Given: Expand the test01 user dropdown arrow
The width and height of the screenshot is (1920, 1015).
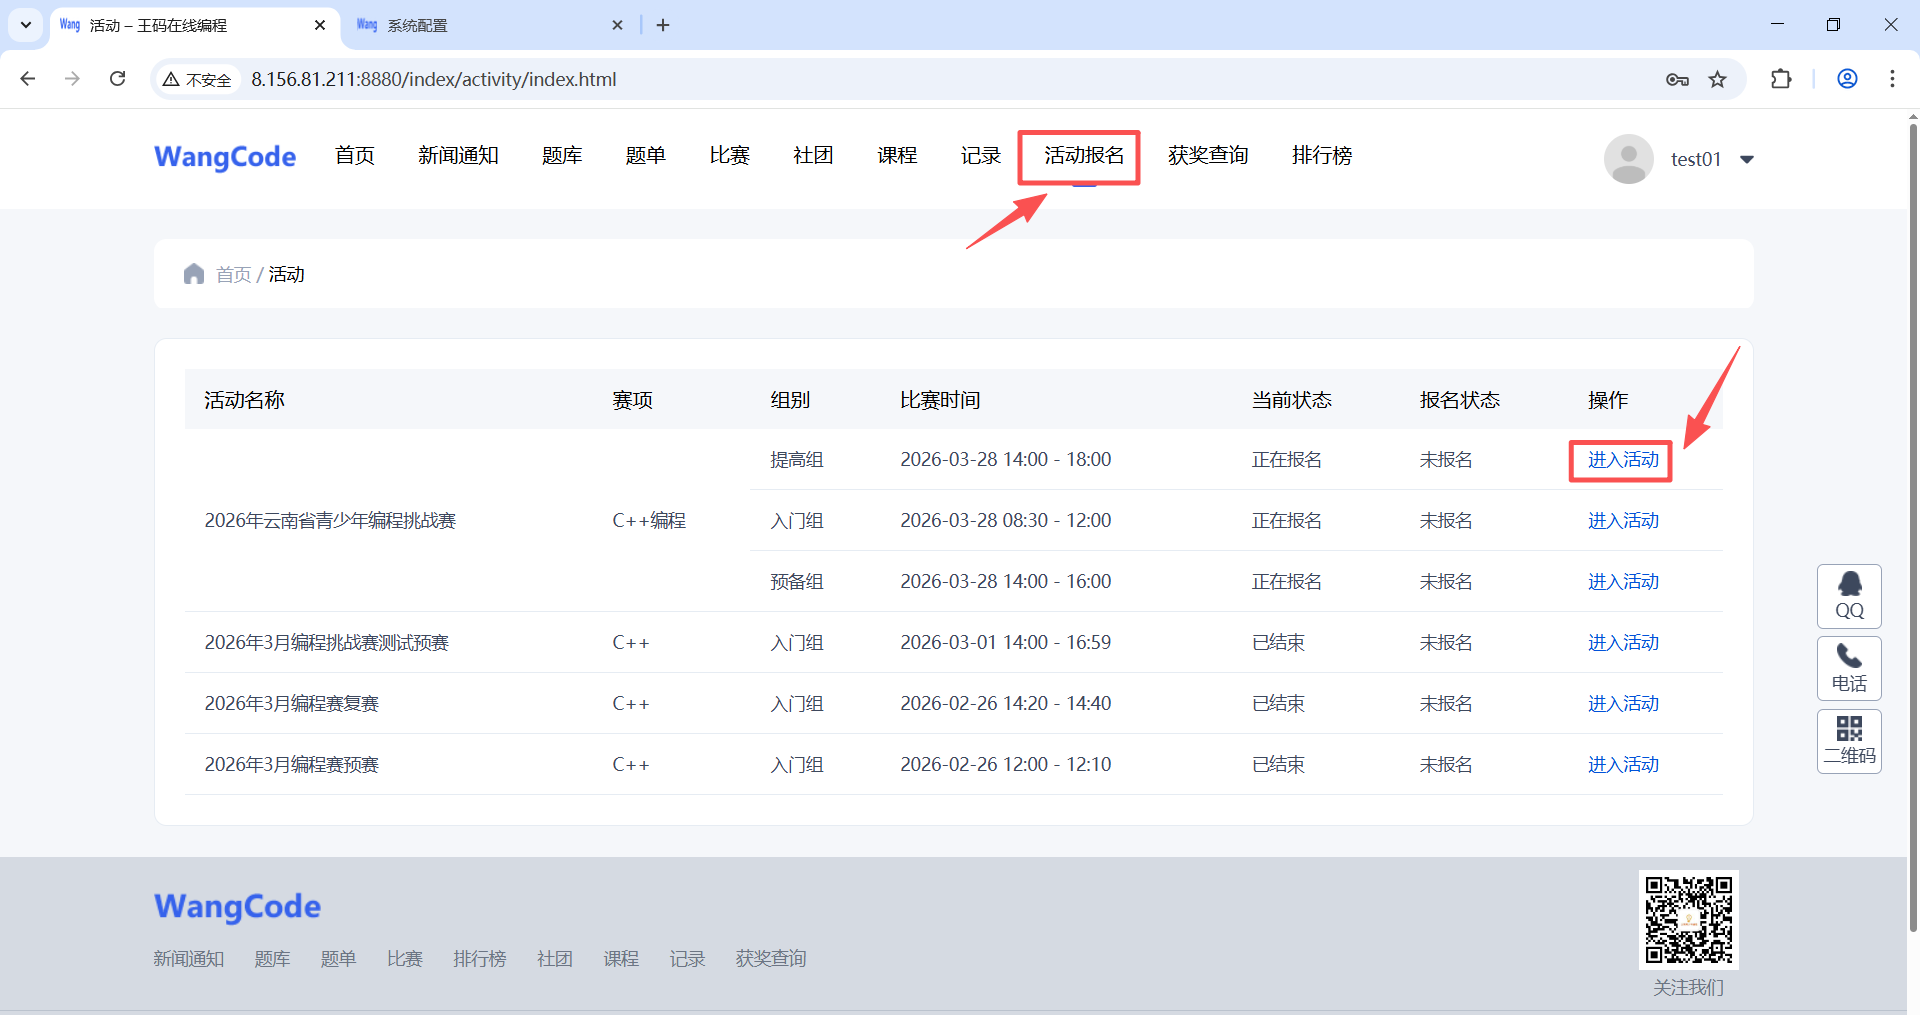Looking at the screenshot, I should (x=1747, y=160).
